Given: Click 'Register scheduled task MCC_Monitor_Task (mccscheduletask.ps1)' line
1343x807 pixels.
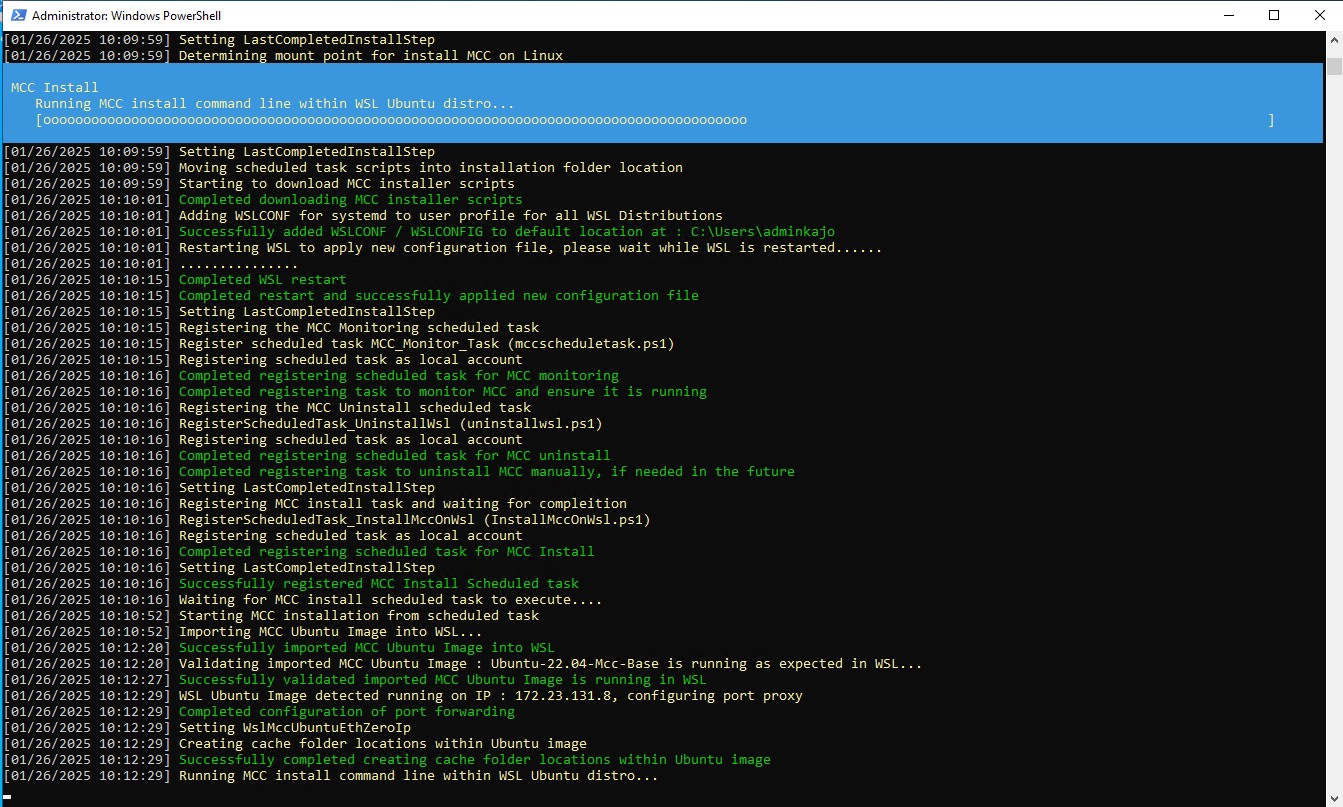Looking at the screenshot, I should click(427, 344).
